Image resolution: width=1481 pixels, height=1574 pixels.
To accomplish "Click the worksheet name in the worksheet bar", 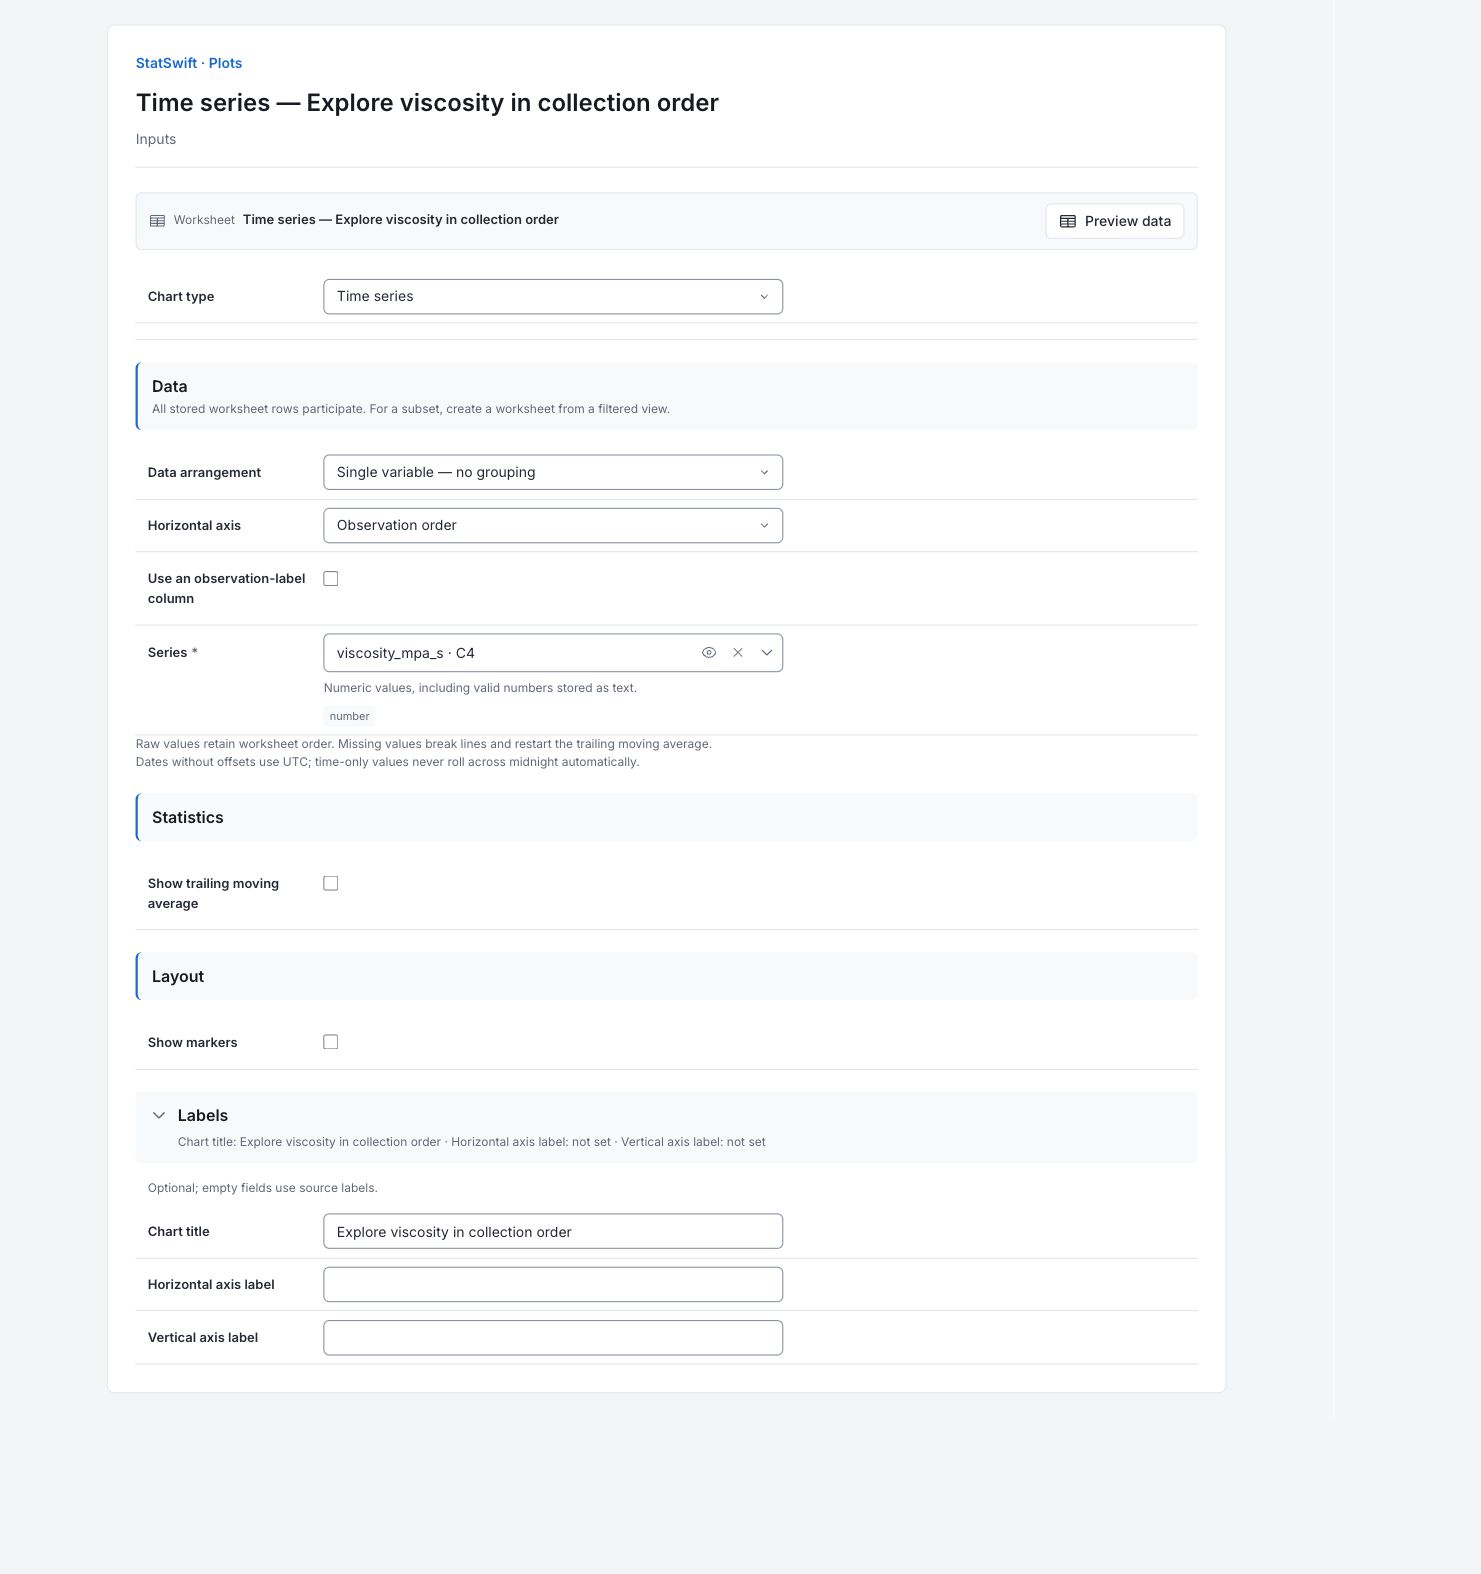I will click(401, 220).
